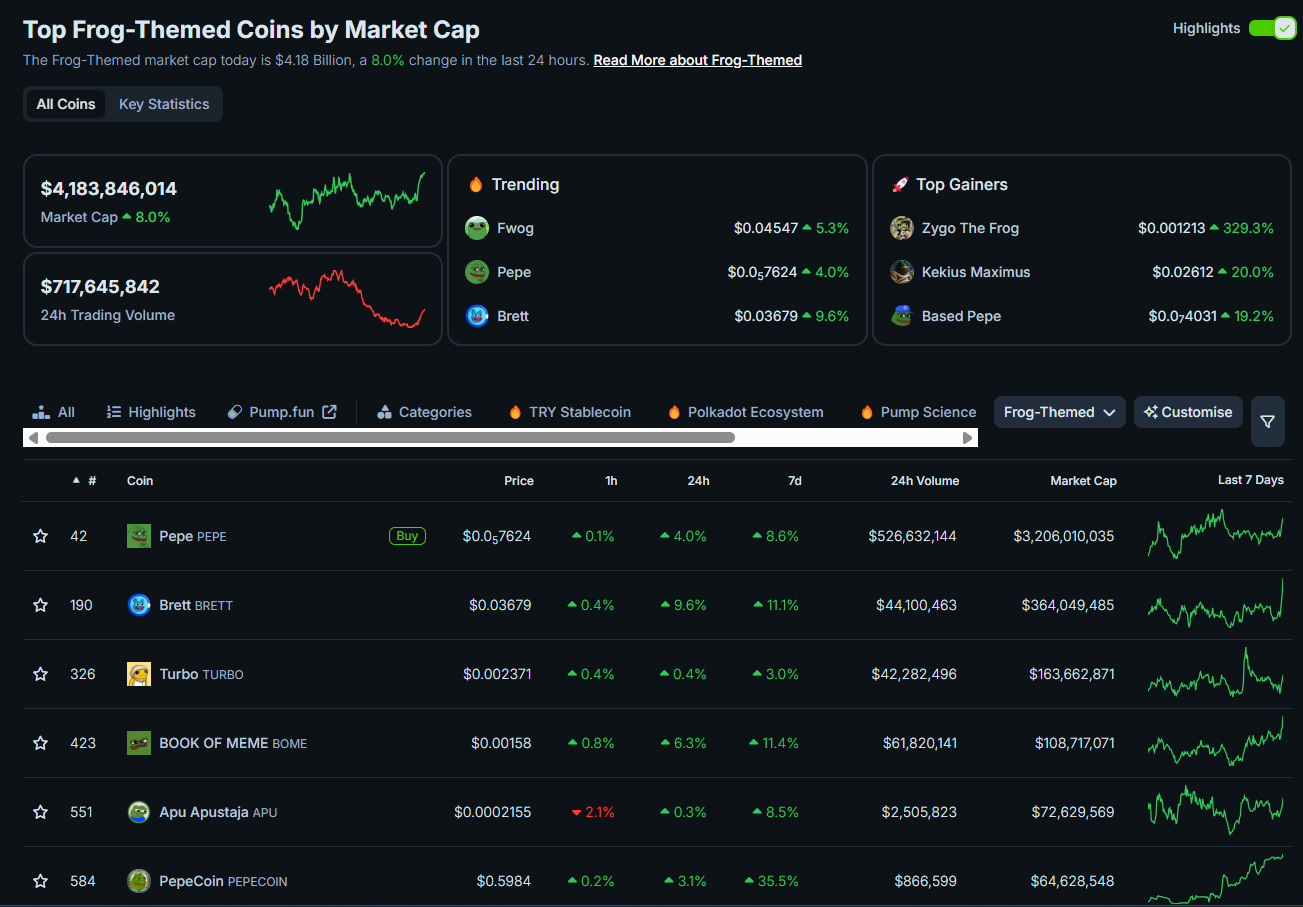Viewport: 1303px width, 907px height.
Task: Click the Trending fire icon
Action: click(x=475, y=185)
